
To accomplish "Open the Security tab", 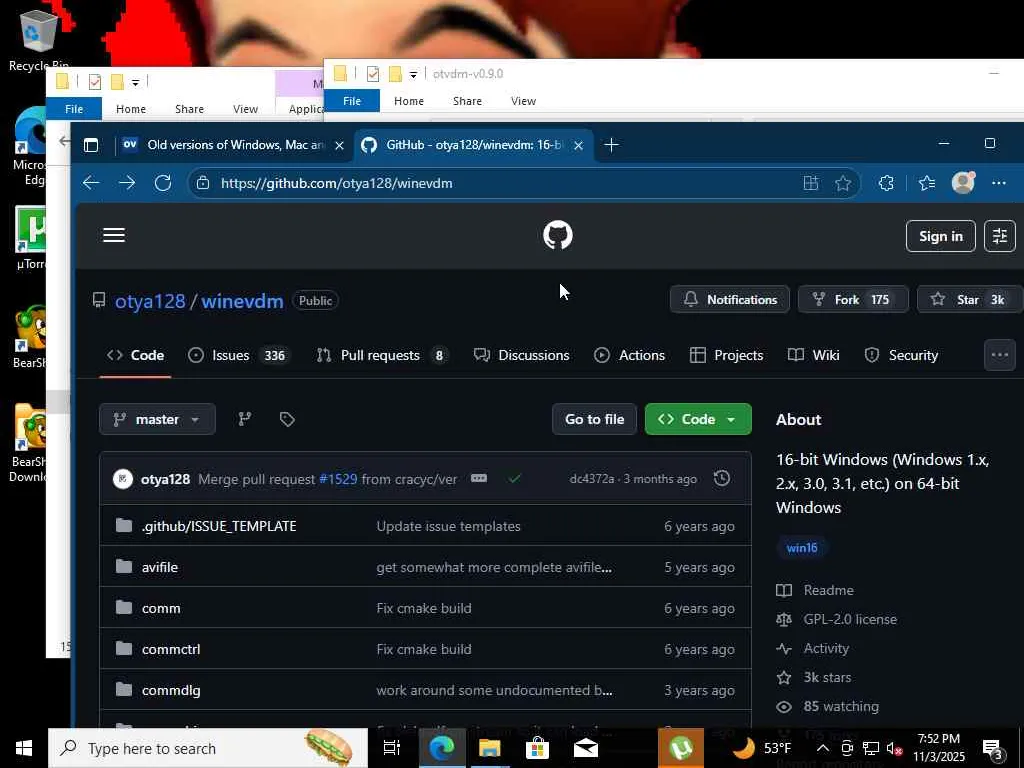I will [x=901, y=355].
